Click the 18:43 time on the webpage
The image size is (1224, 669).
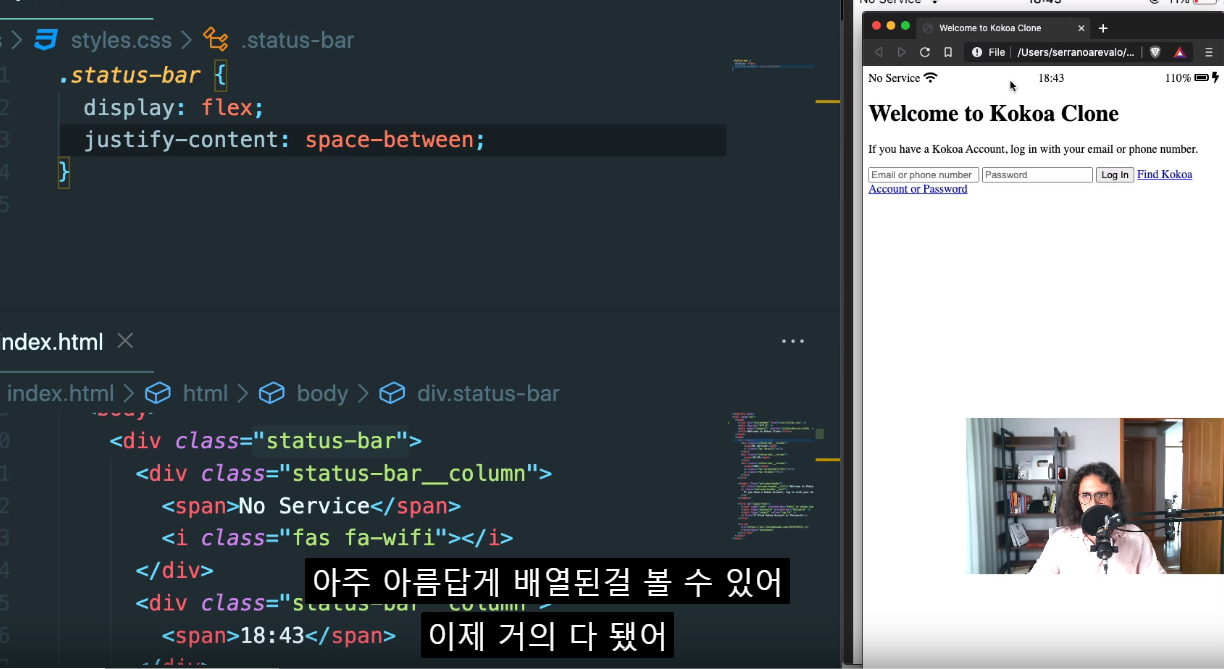tap(1051, 78)
